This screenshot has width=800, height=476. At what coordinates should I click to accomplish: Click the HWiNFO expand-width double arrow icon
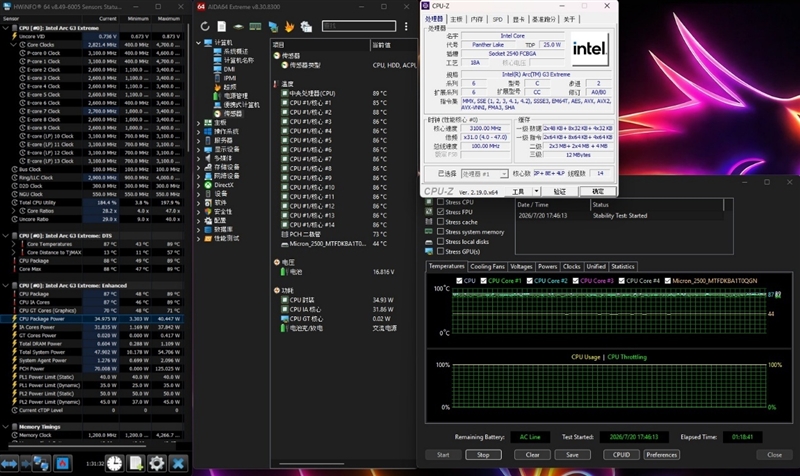click(9, 463)
